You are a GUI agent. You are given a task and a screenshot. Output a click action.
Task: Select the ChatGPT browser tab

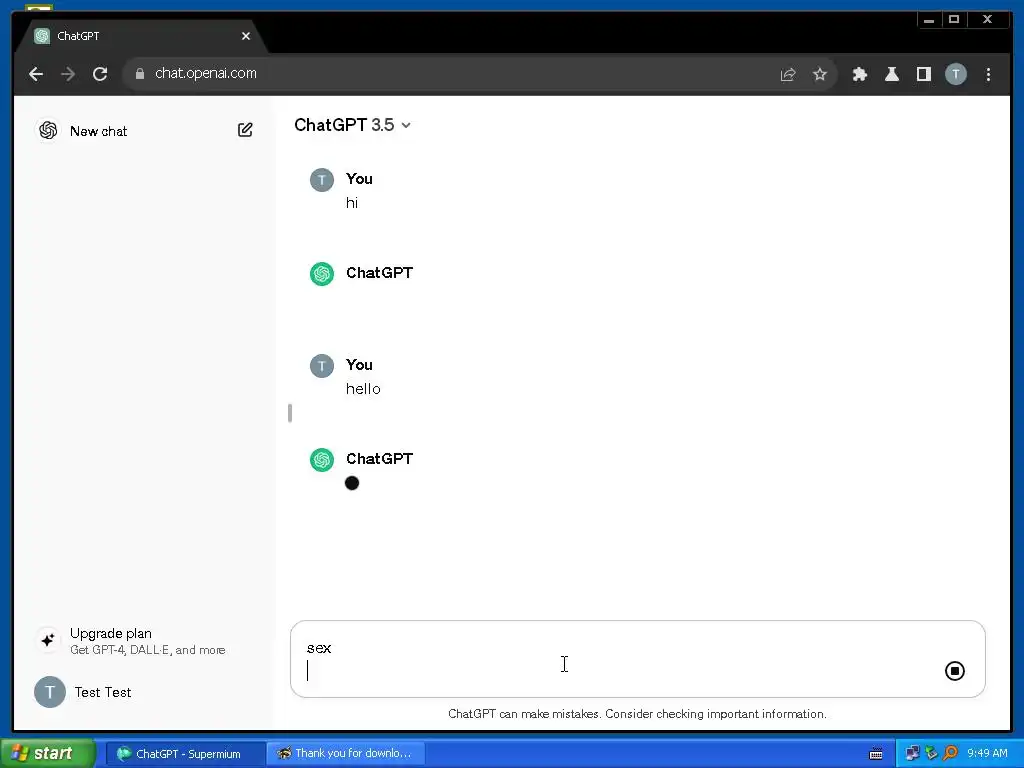click(x=140, y=36)
